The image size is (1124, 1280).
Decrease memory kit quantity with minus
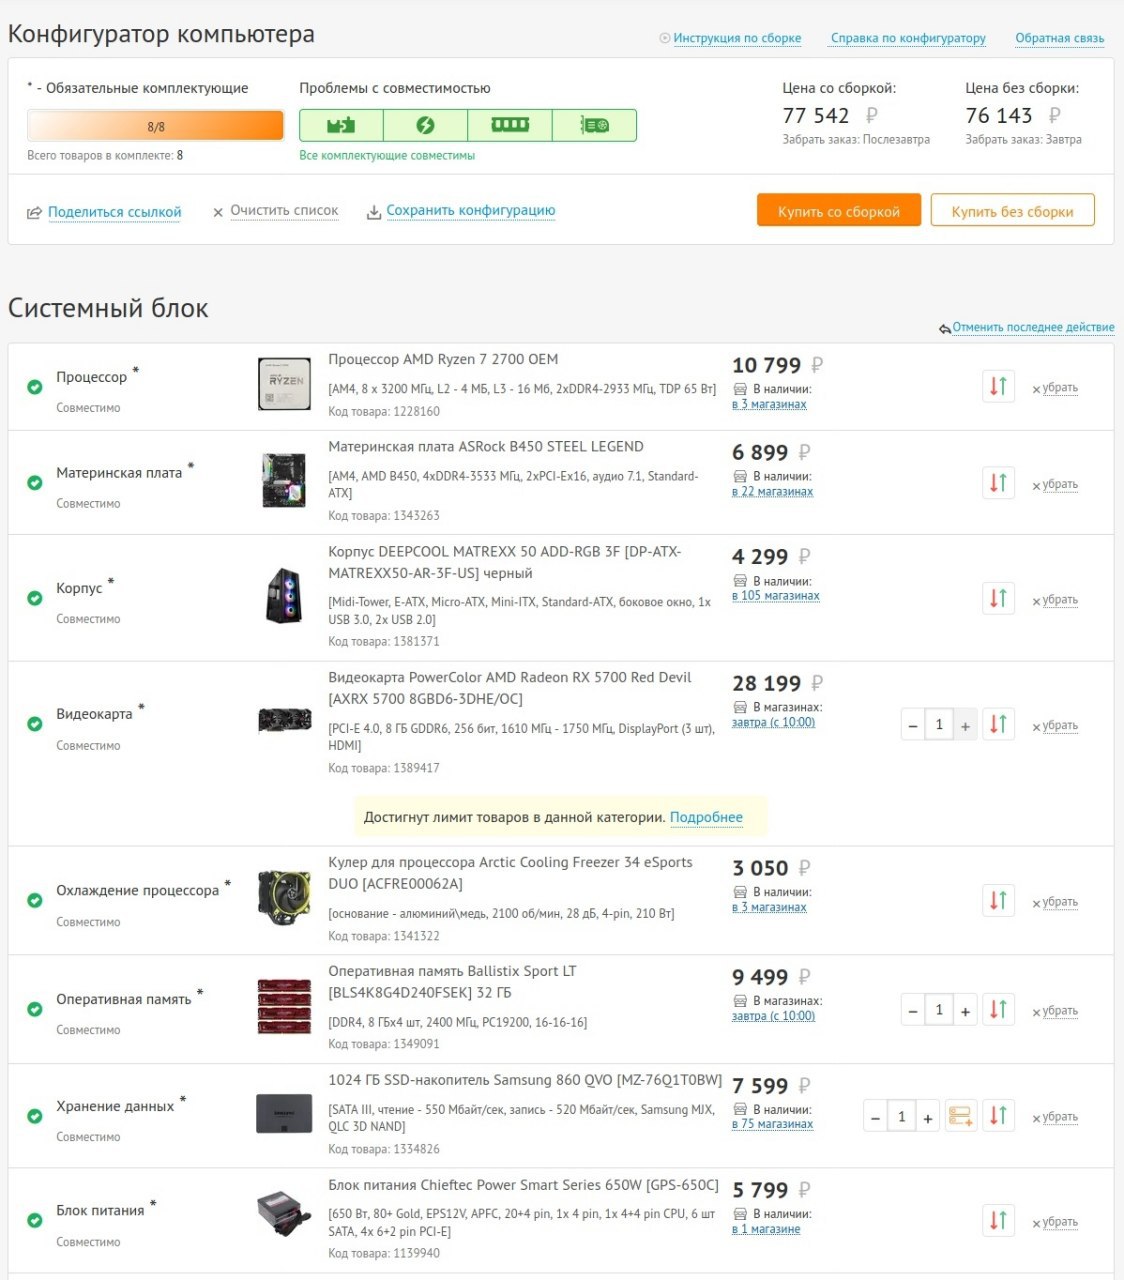click(x=913, y=1010)
